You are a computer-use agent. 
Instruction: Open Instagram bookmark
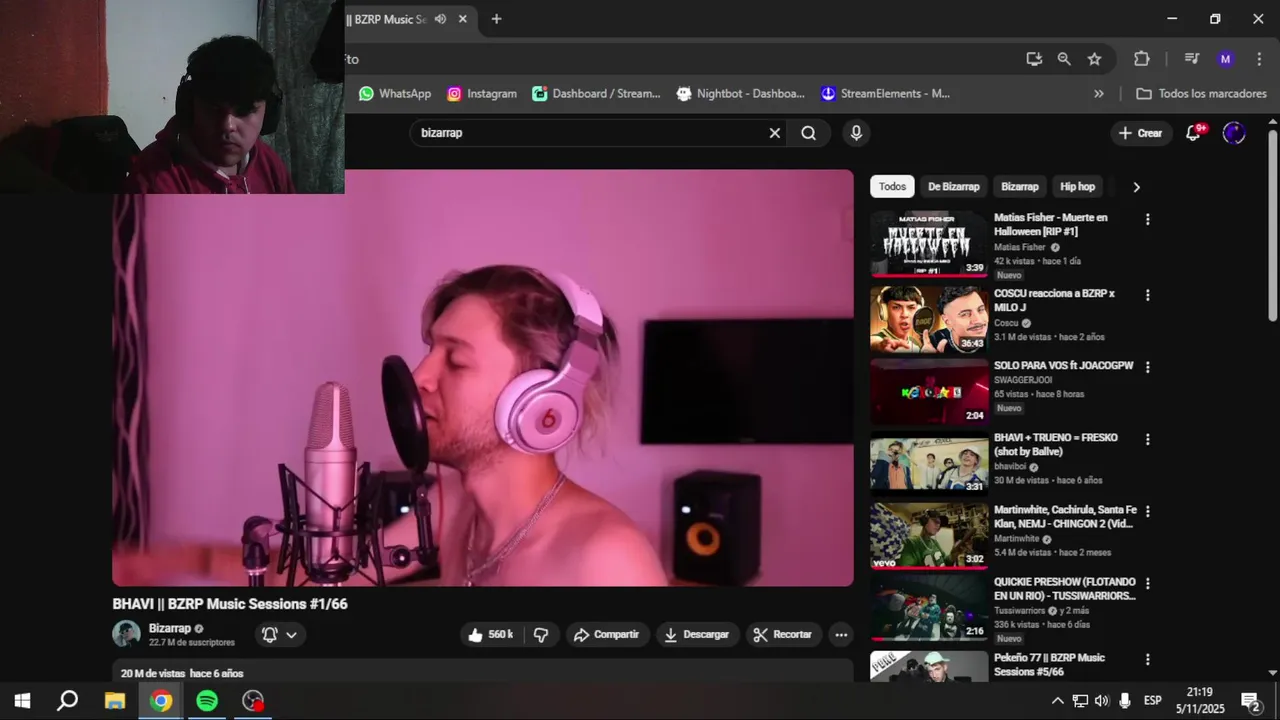[x=482, y=93]
